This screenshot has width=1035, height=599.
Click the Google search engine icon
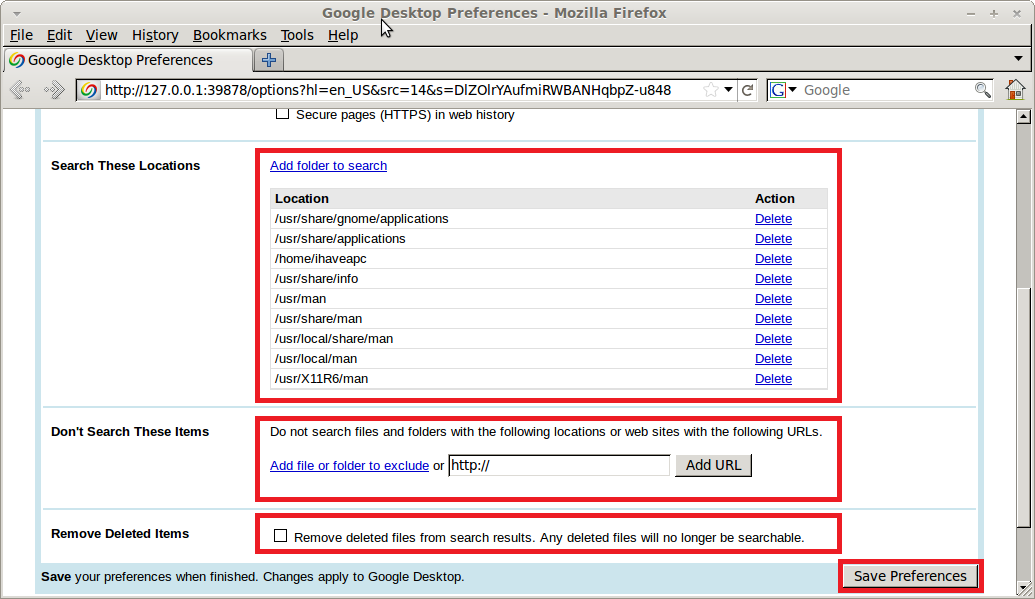(x=778, y=90)
